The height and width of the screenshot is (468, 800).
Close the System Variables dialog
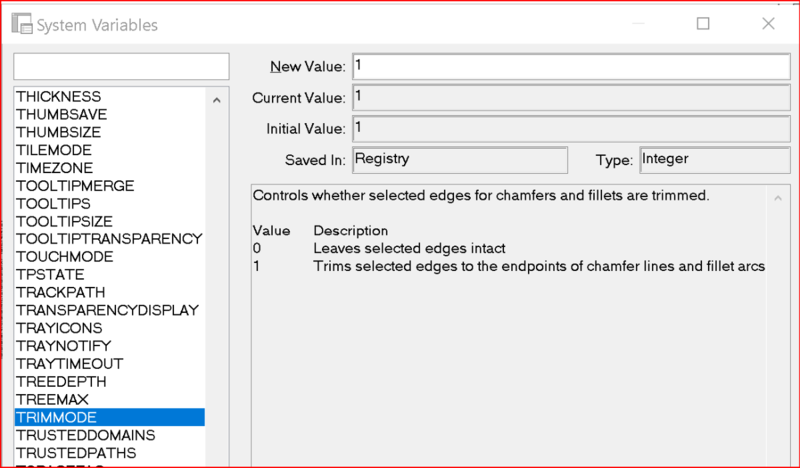pos(765,24)
